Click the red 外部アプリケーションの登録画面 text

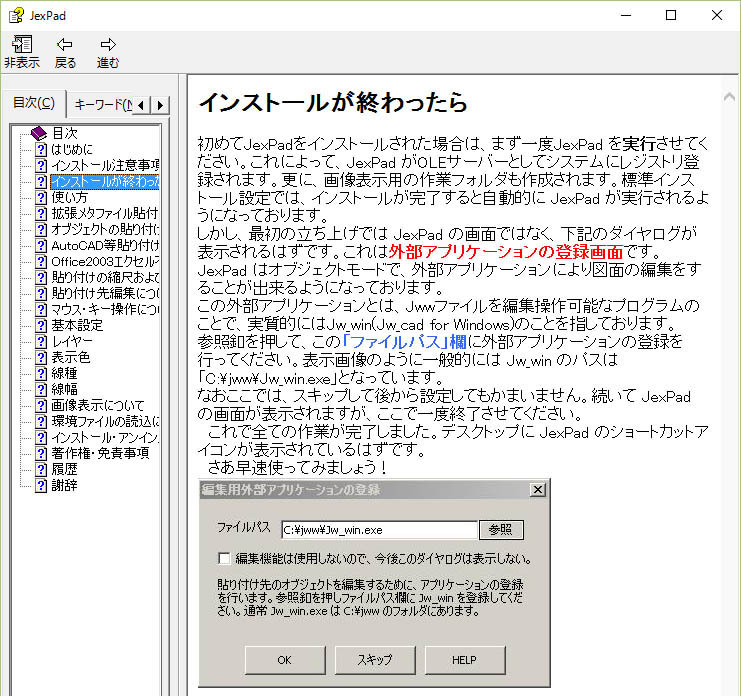click(x=506, y=252)
